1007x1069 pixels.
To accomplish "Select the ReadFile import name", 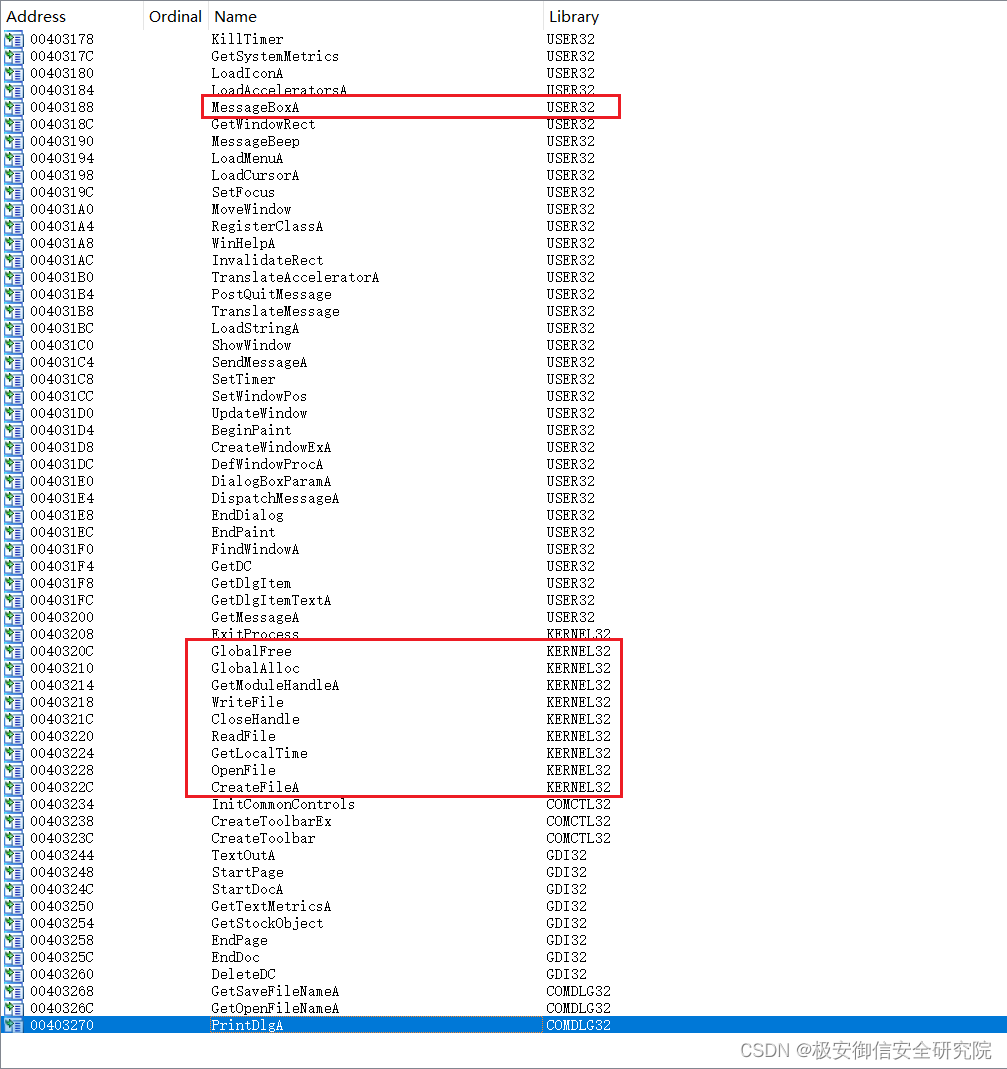I will click(243, 736).
